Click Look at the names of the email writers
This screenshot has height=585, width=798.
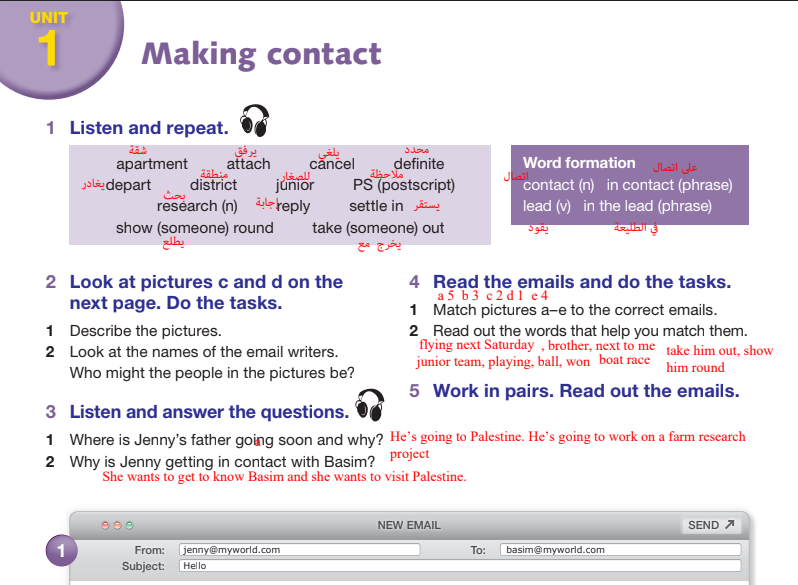point(204,352)
